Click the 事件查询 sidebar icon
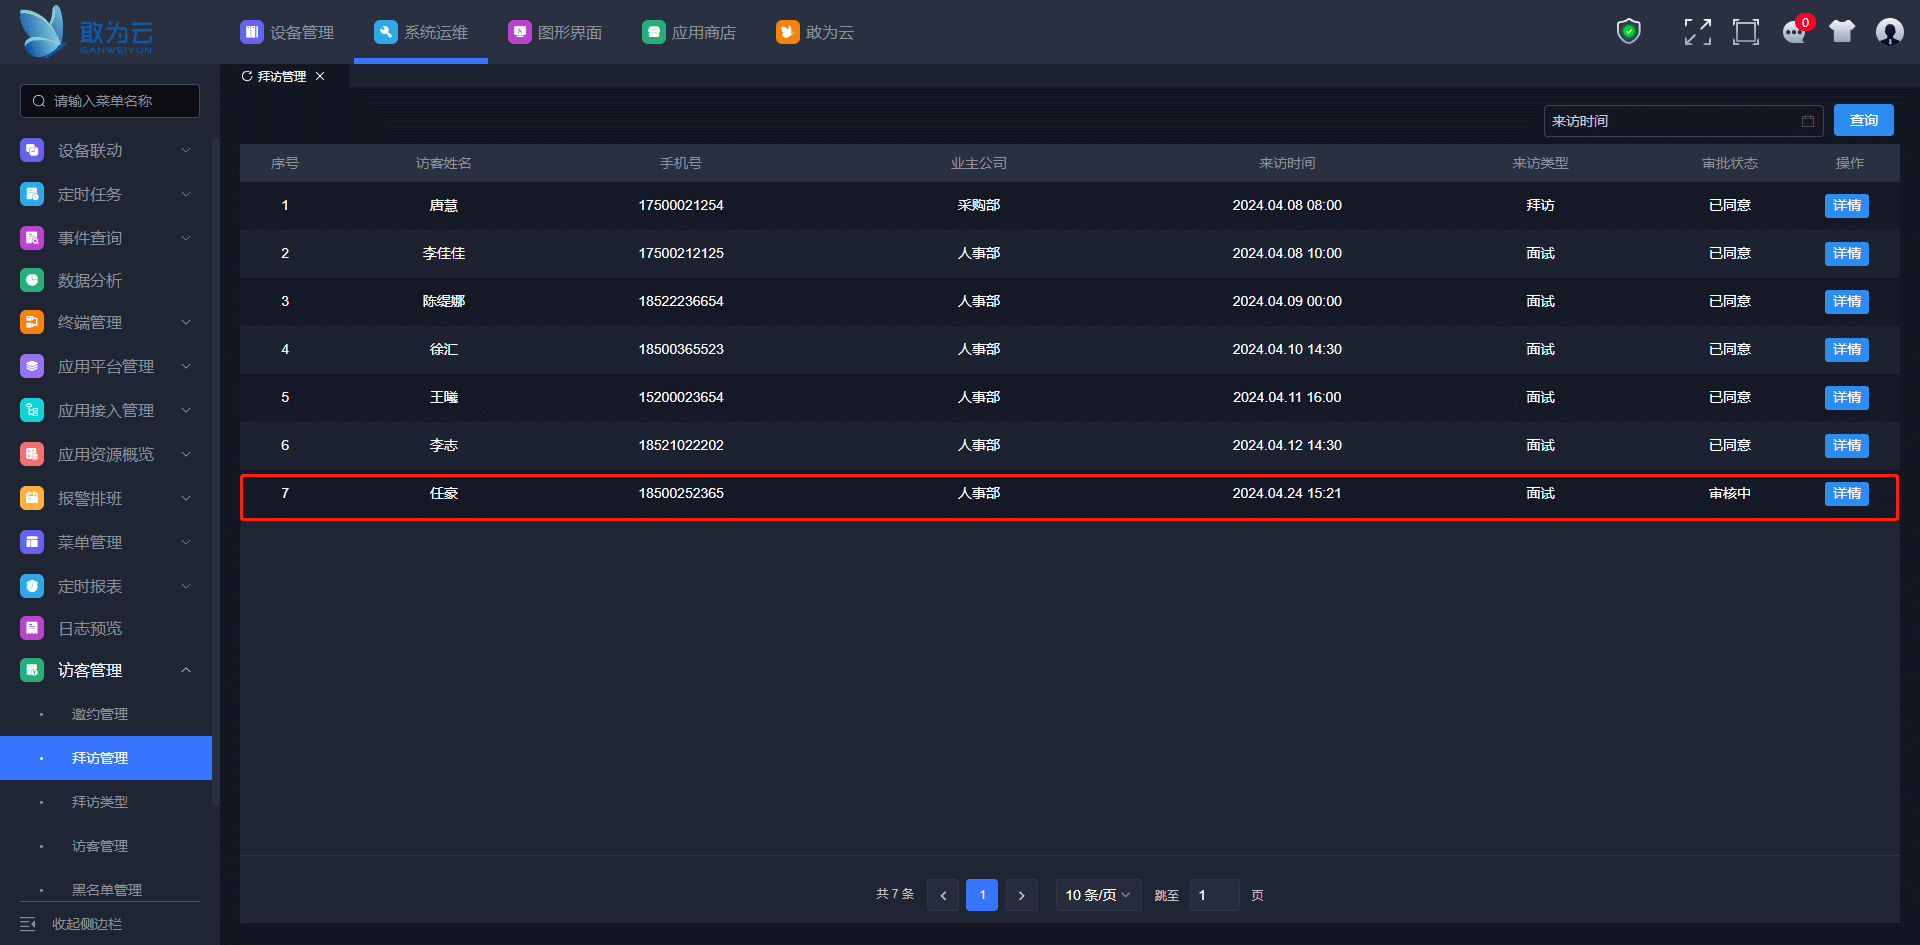 point(32,238)
